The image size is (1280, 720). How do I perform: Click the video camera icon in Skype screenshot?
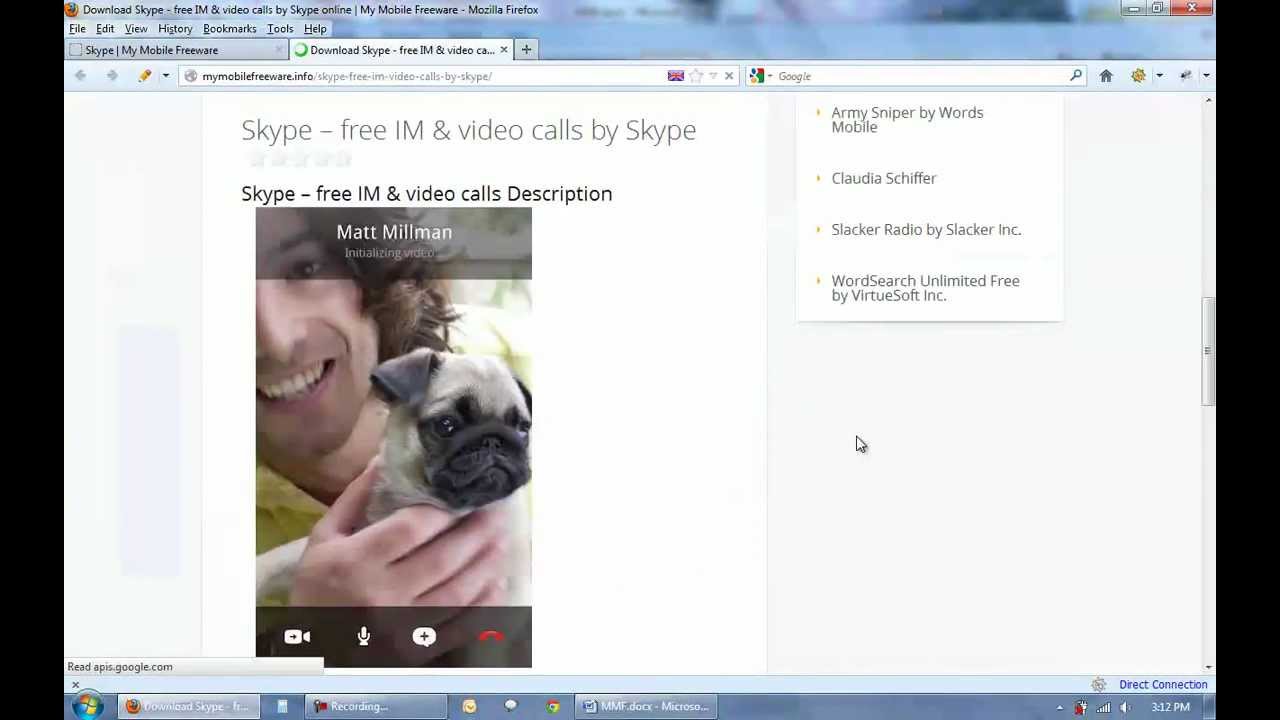coord(297,637)
